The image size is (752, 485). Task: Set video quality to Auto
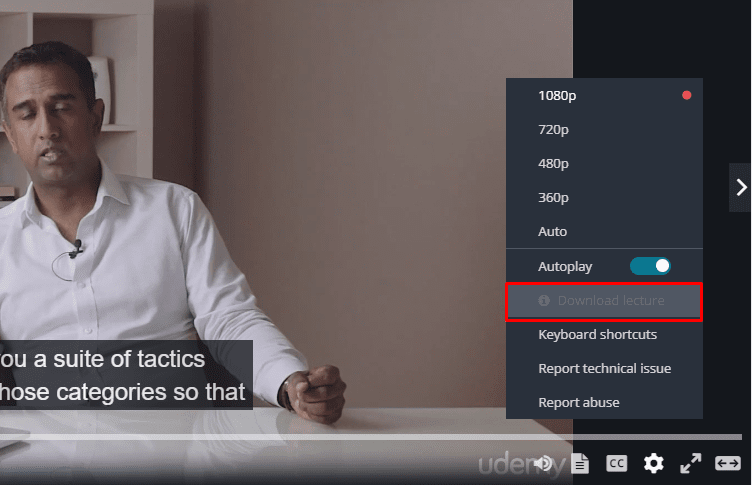pos(604,232)
